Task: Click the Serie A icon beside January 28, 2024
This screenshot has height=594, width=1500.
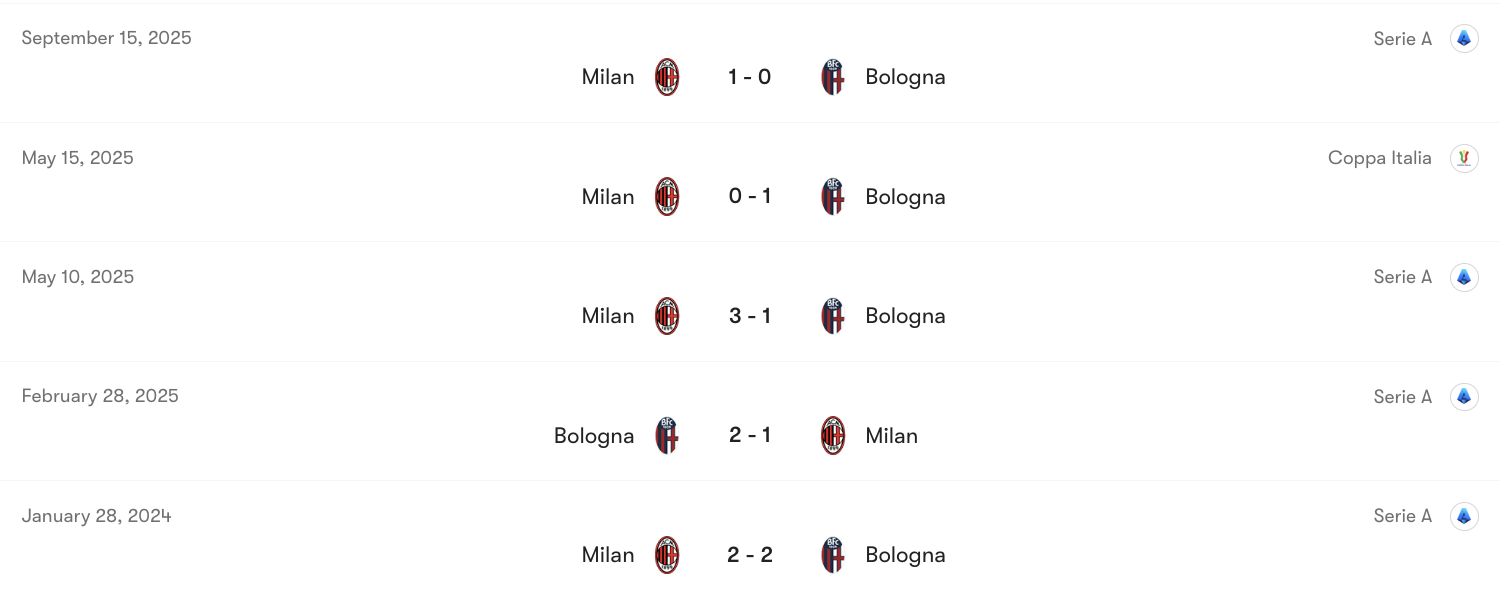Action: pos(1463,515)
